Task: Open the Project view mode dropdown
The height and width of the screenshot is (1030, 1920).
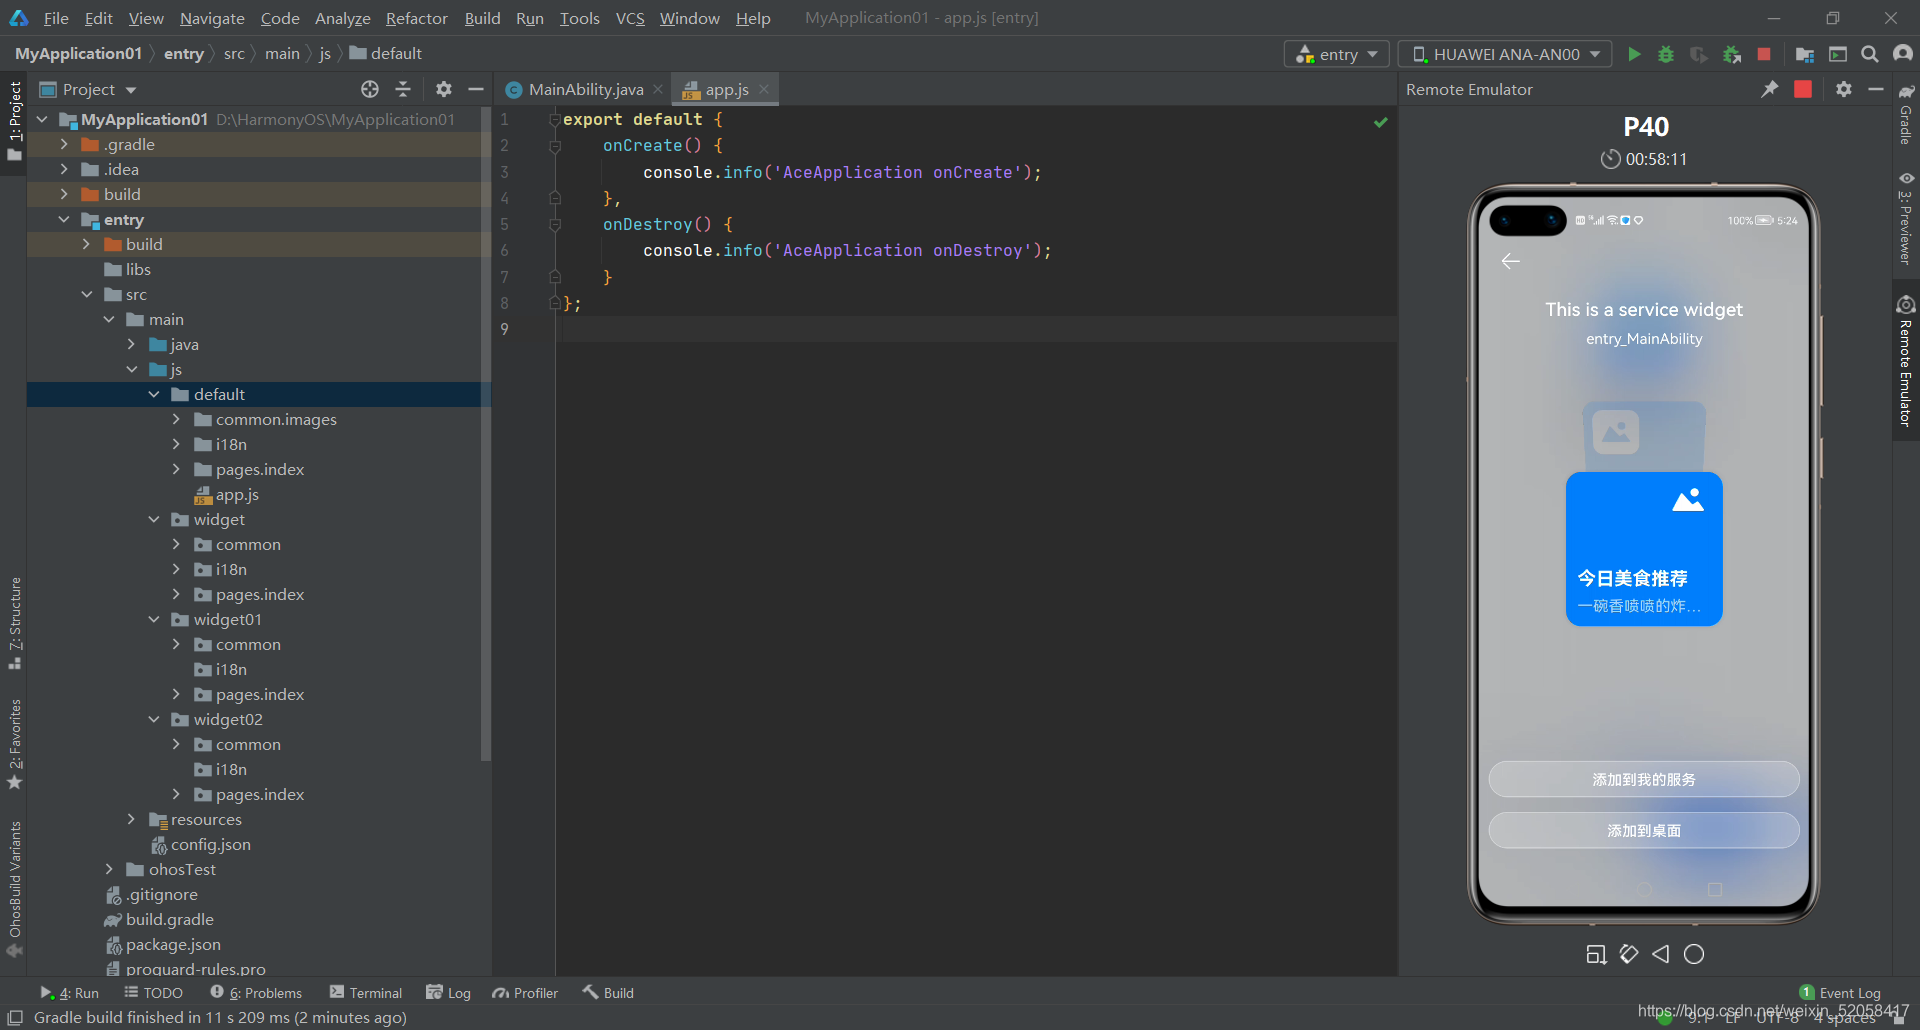Action: tap(88, 89)
